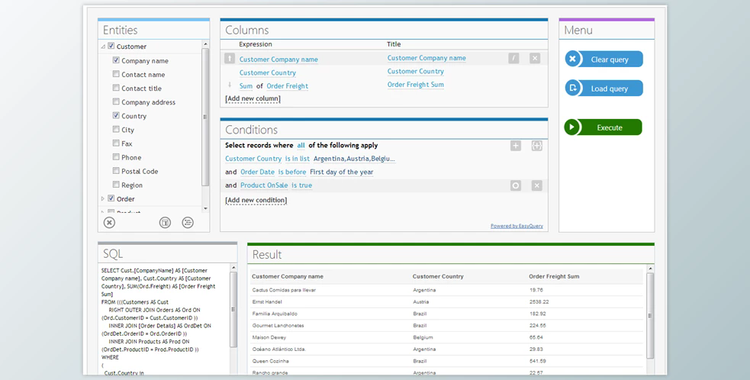Remove the Product OnSale condition with X

[537, 186]
